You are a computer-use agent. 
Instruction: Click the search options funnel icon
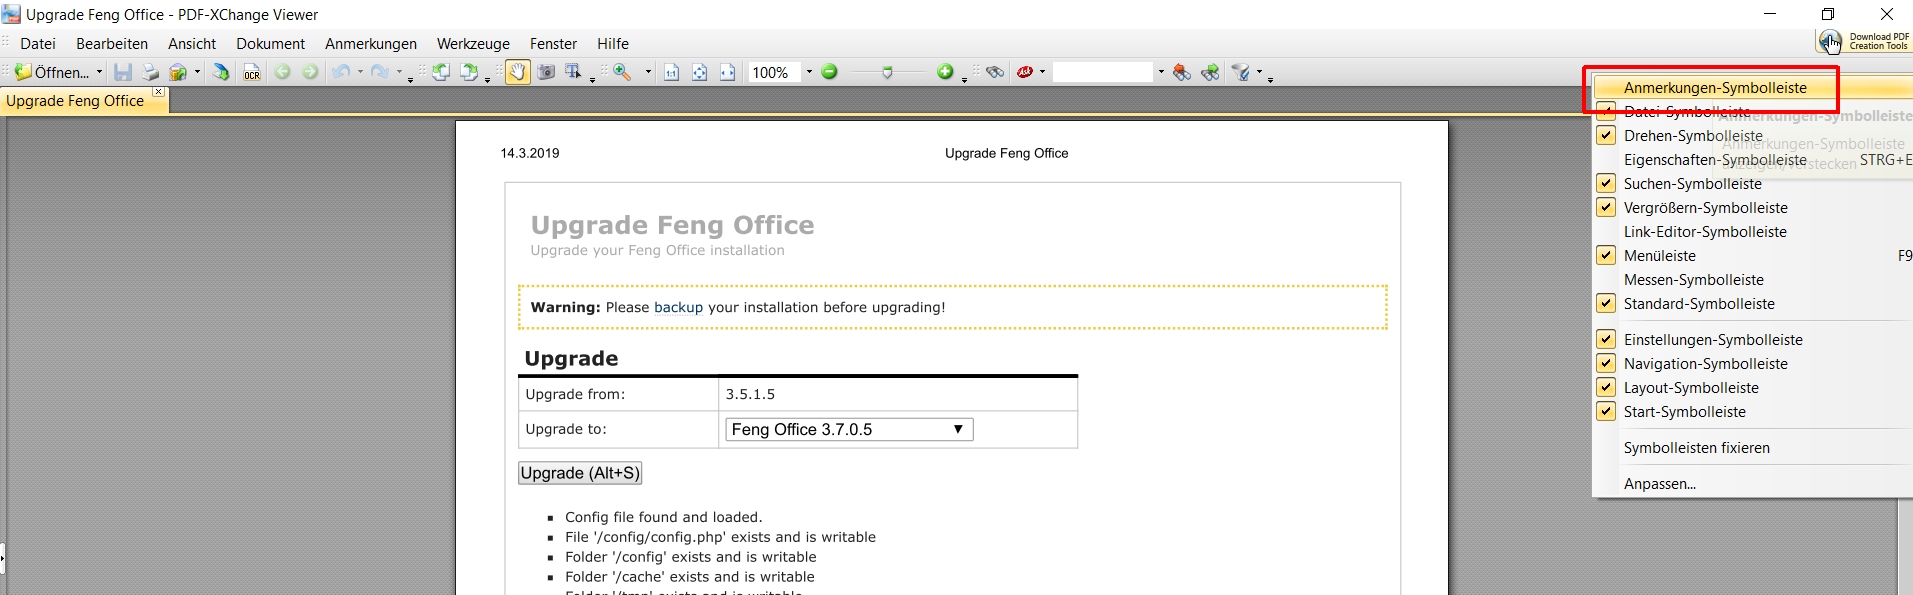pos(1241,72)
